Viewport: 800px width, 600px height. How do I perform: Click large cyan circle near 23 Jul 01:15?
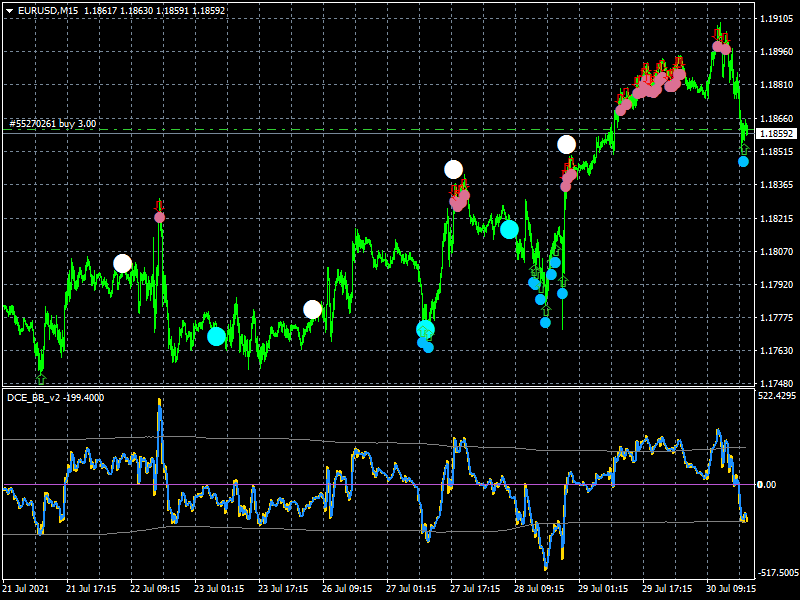click(x=216, y=336)
